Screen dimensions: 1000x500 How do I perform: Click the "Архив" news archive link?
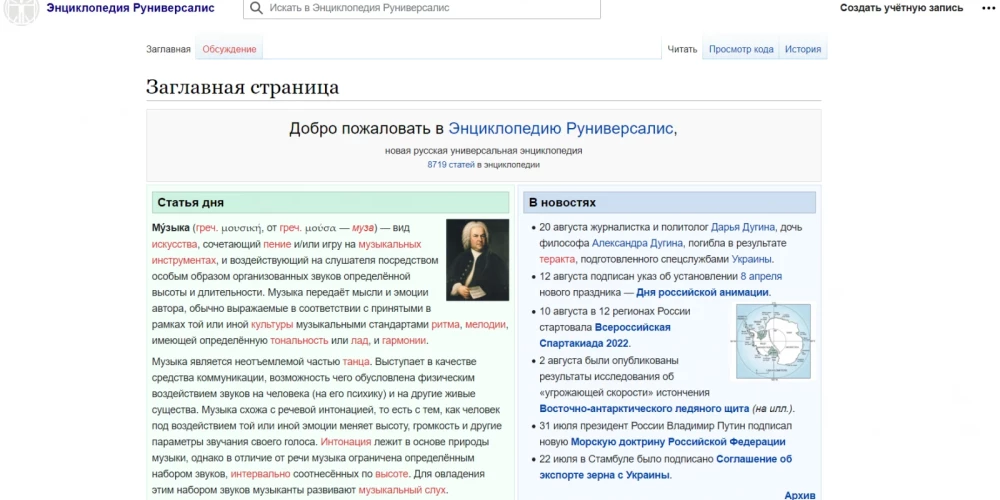800,495
